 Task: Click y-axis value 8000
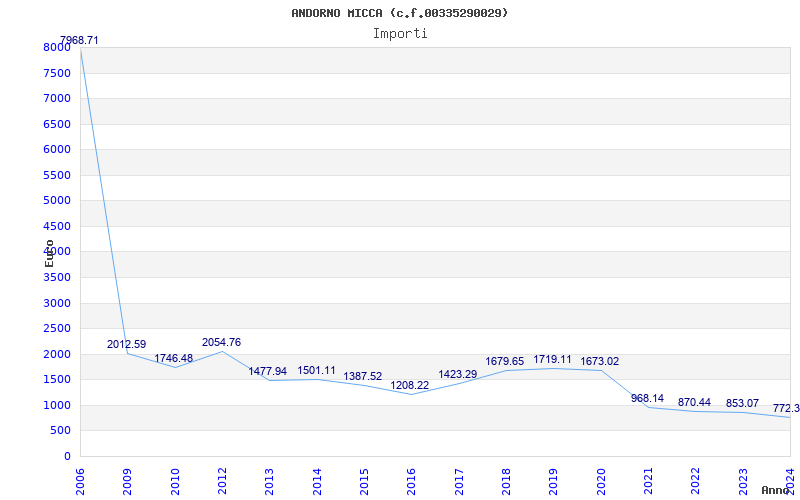pos(57,47)
